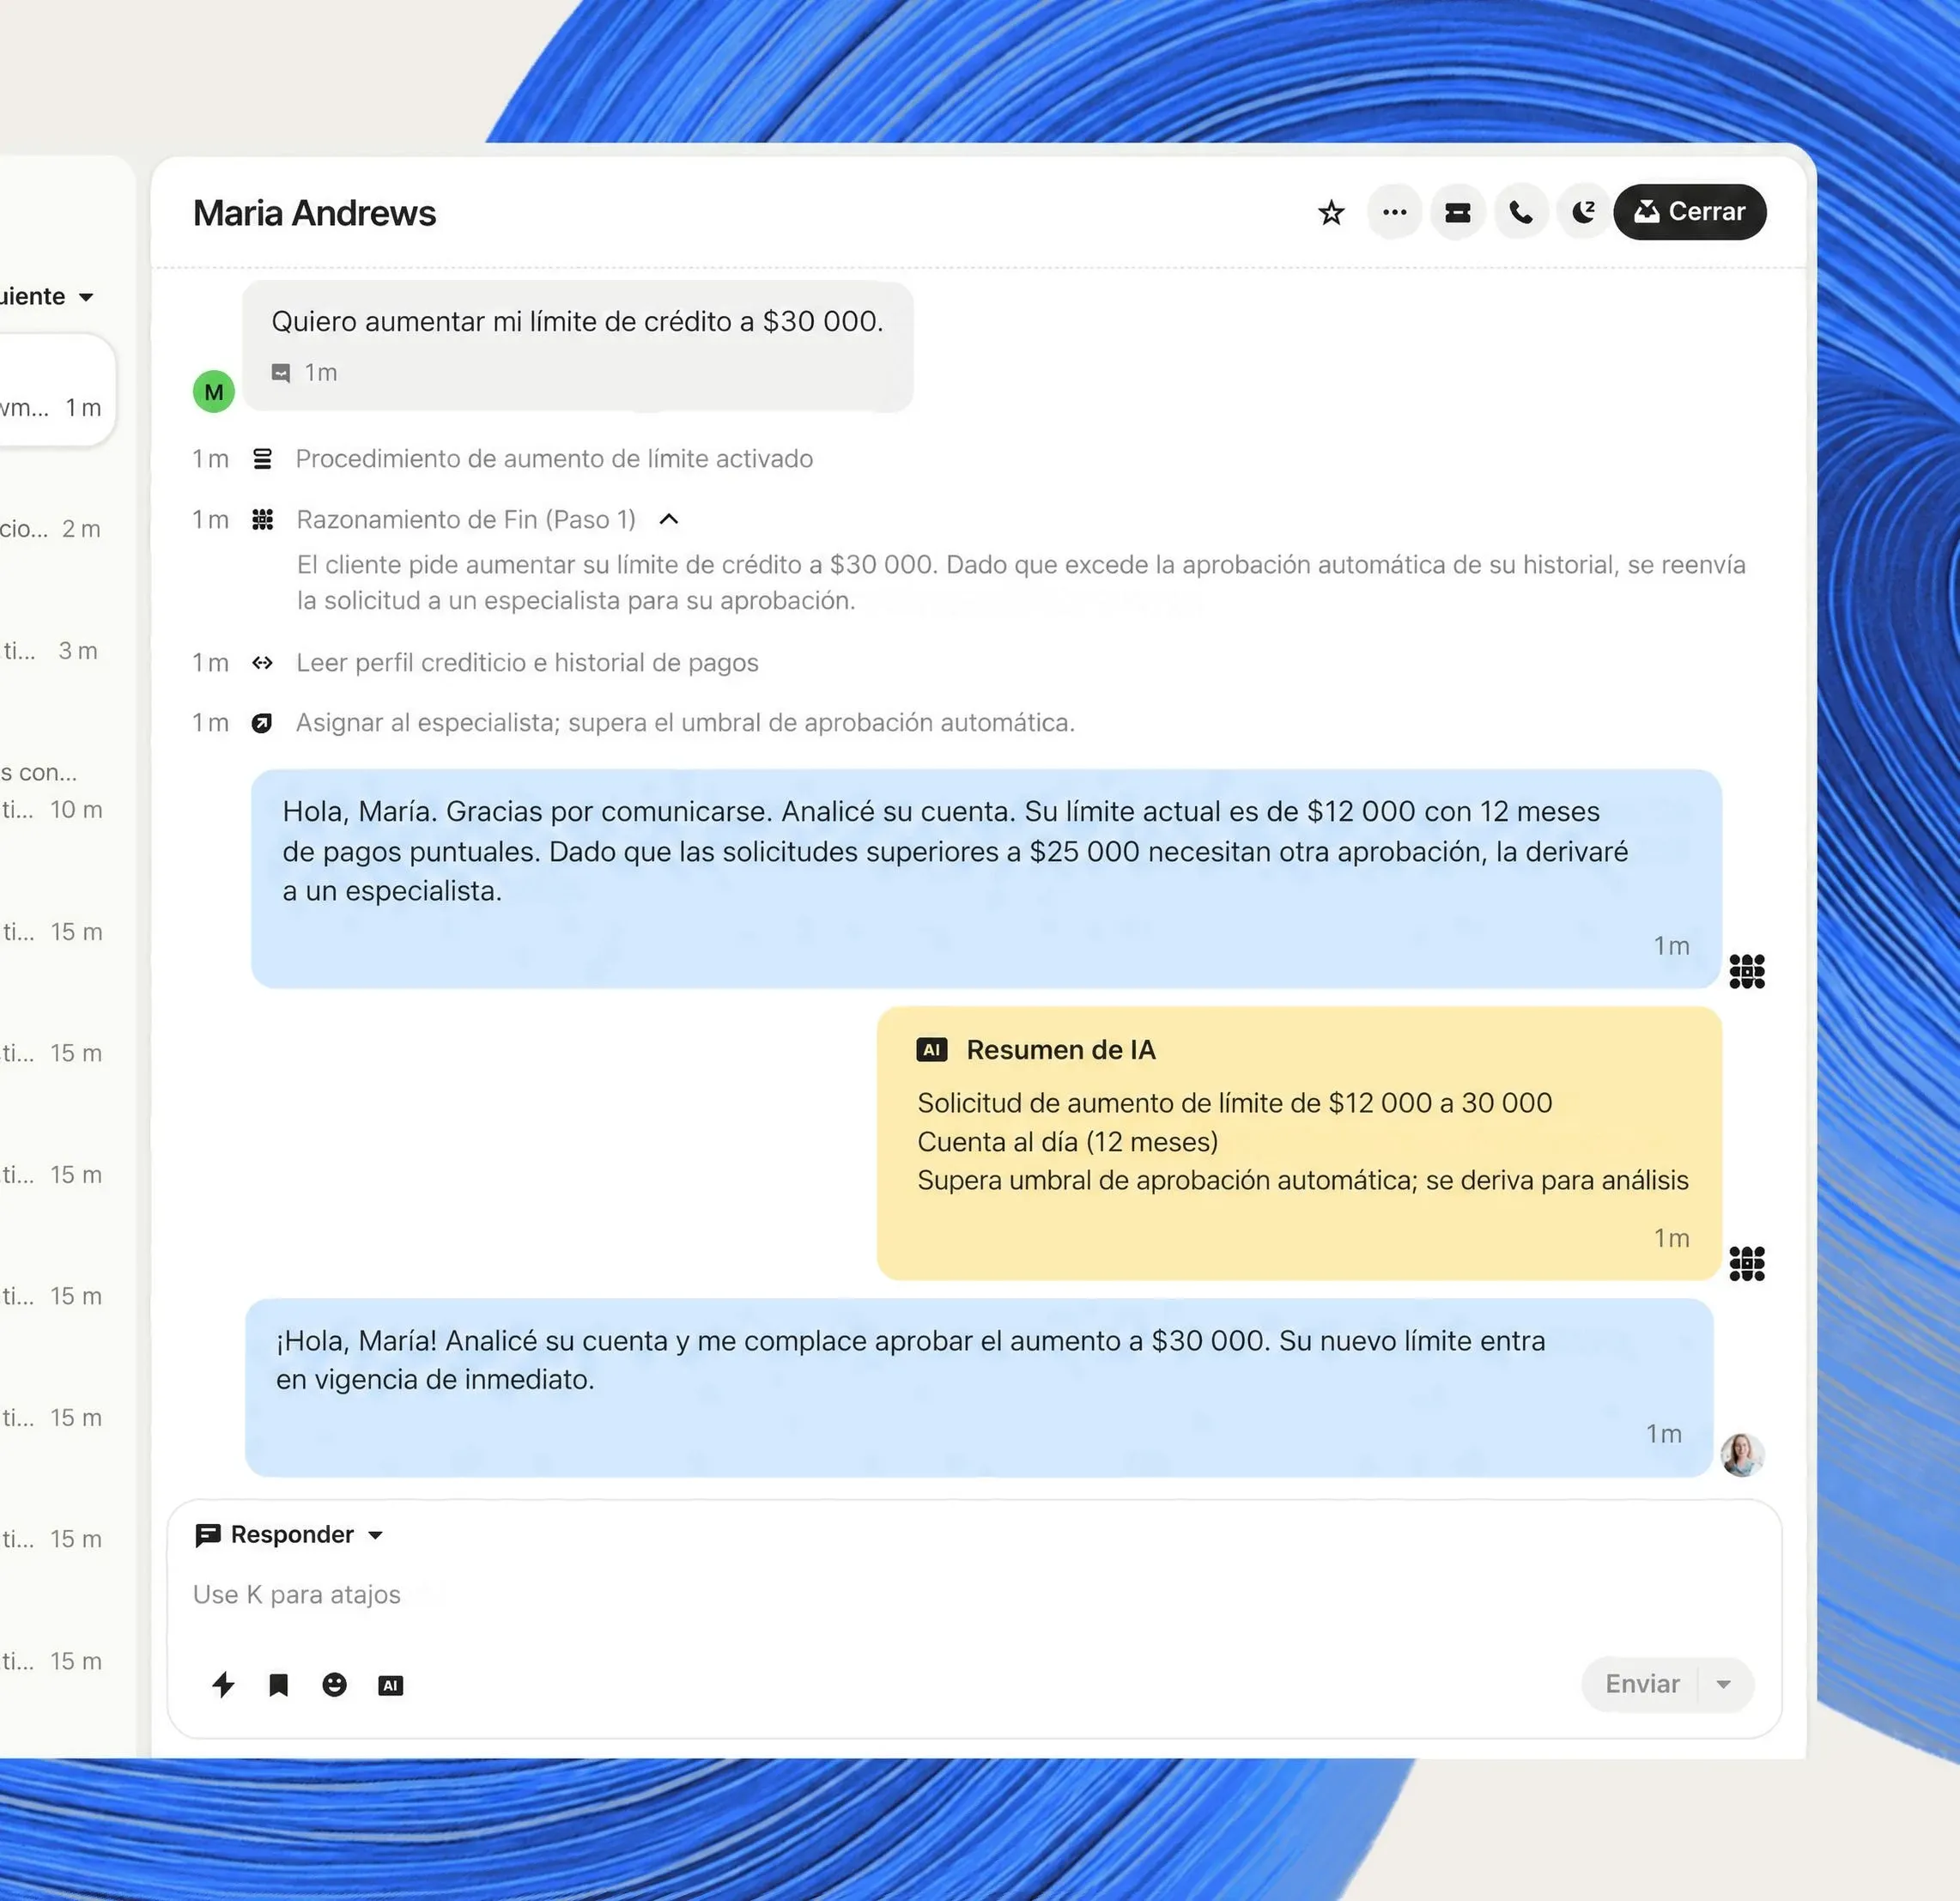Open the agent's profile photo

[x=1741, y=1454]
